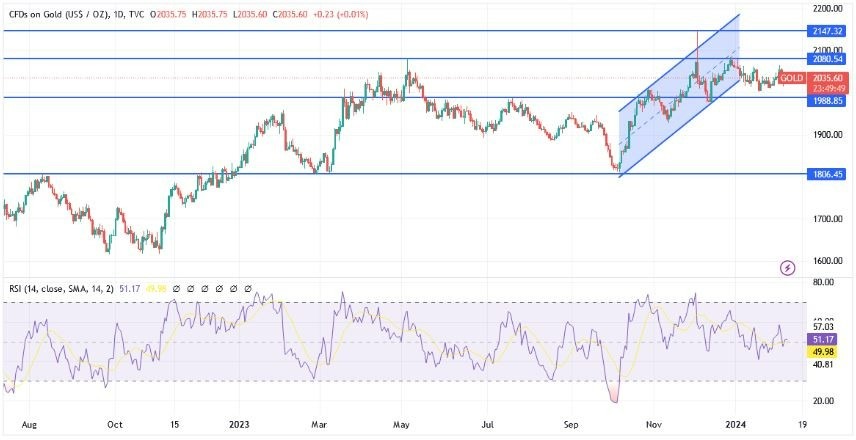Click the countdown timer 23:49:49
This screenshot has height=440, width=856.
[827, 87]
